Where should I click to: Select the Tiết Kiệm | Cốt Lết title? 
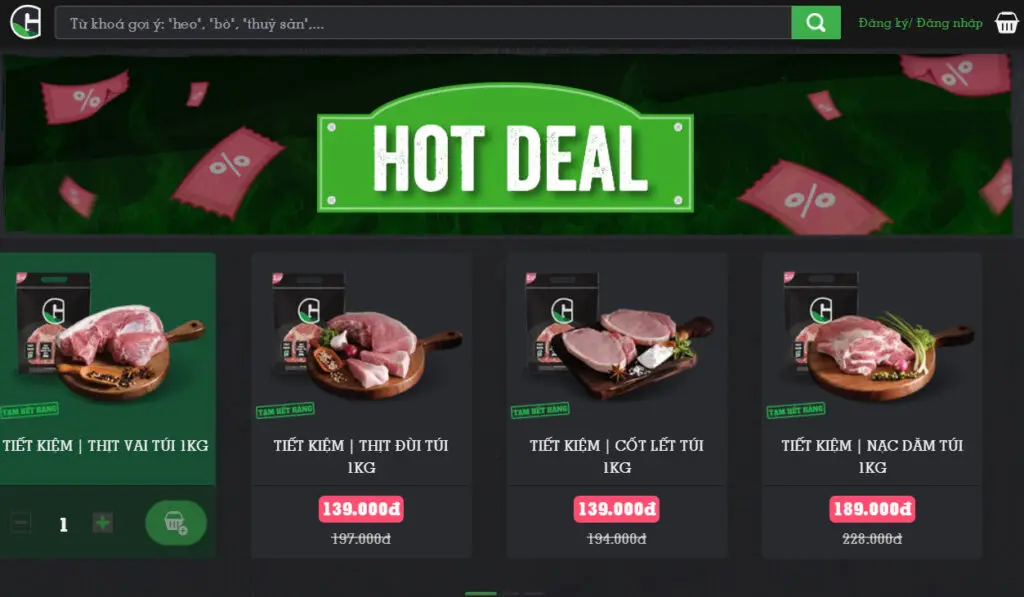point(616,456)
